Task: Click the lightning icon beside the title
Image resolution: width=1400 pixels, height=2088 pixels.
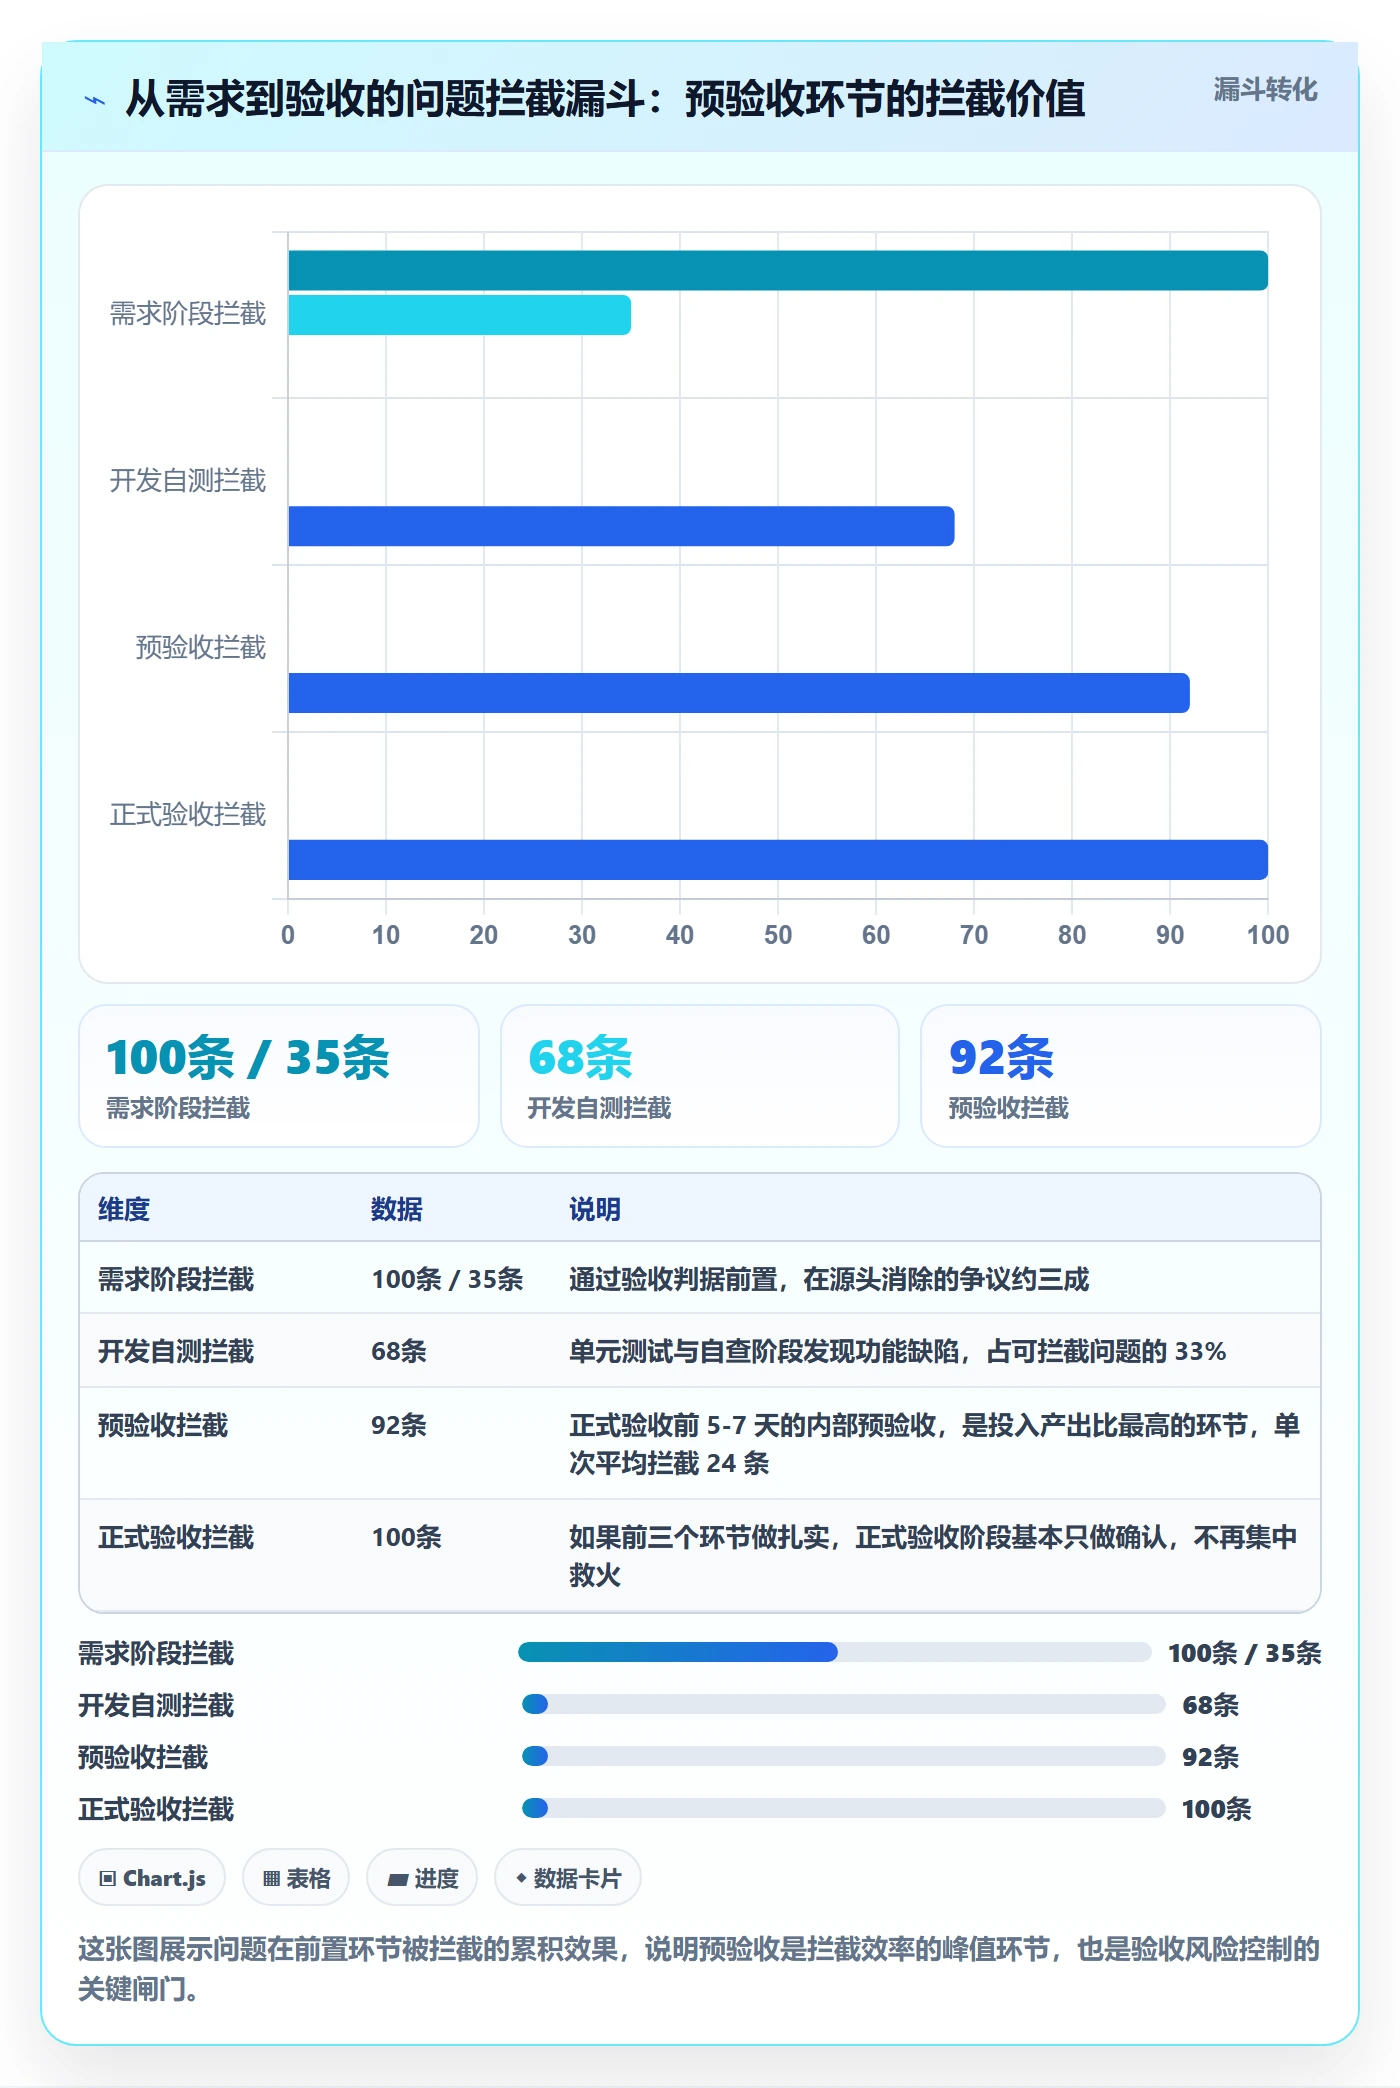Action: pyautogui.click(x=95, y=100)
